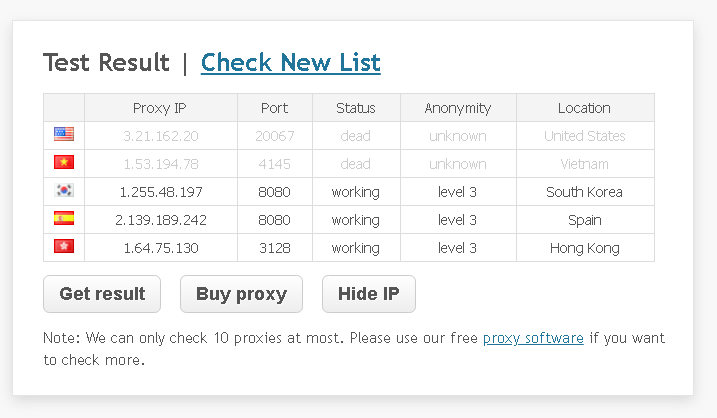Click the Test Result heading

pyautogui.click(x=106, y=63)
